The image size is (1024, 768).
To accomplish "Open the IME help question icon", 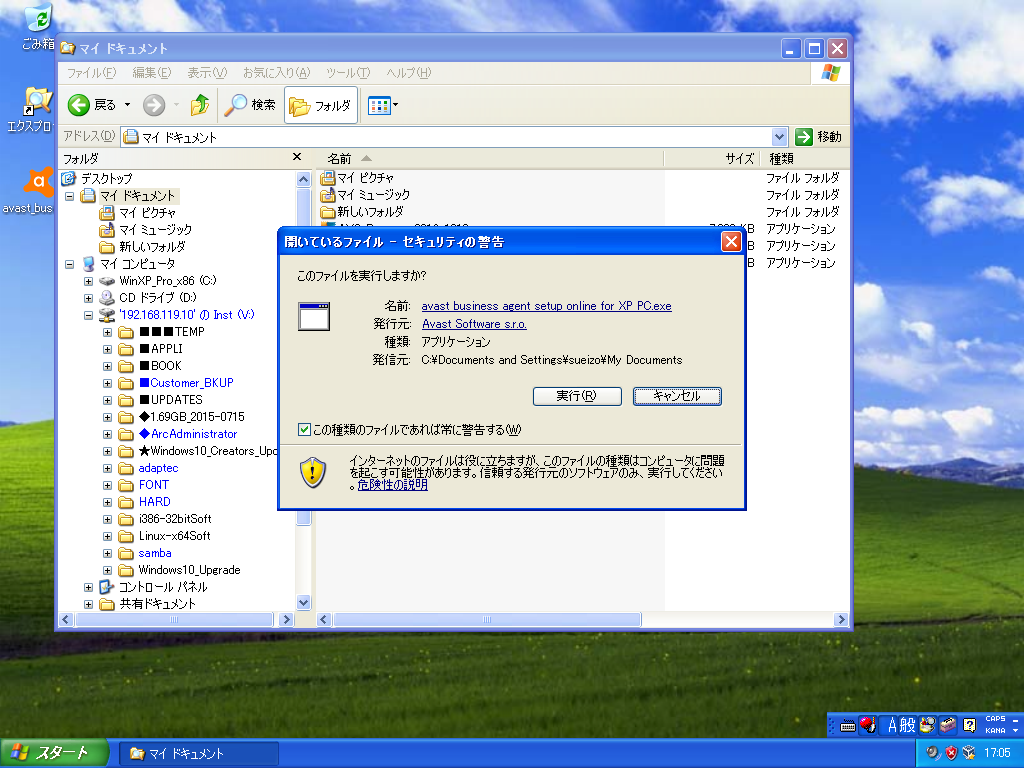I will [x=970, y=725].
